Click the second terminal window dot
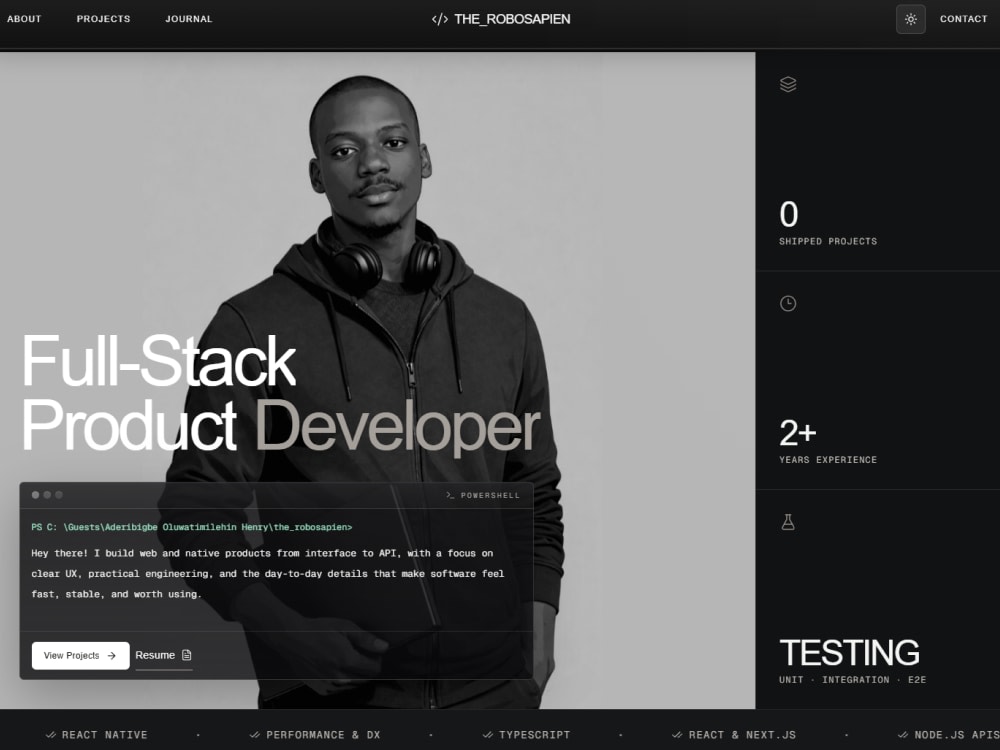Viewport: 1000px width, 750px height. click(x=47, y=495)
